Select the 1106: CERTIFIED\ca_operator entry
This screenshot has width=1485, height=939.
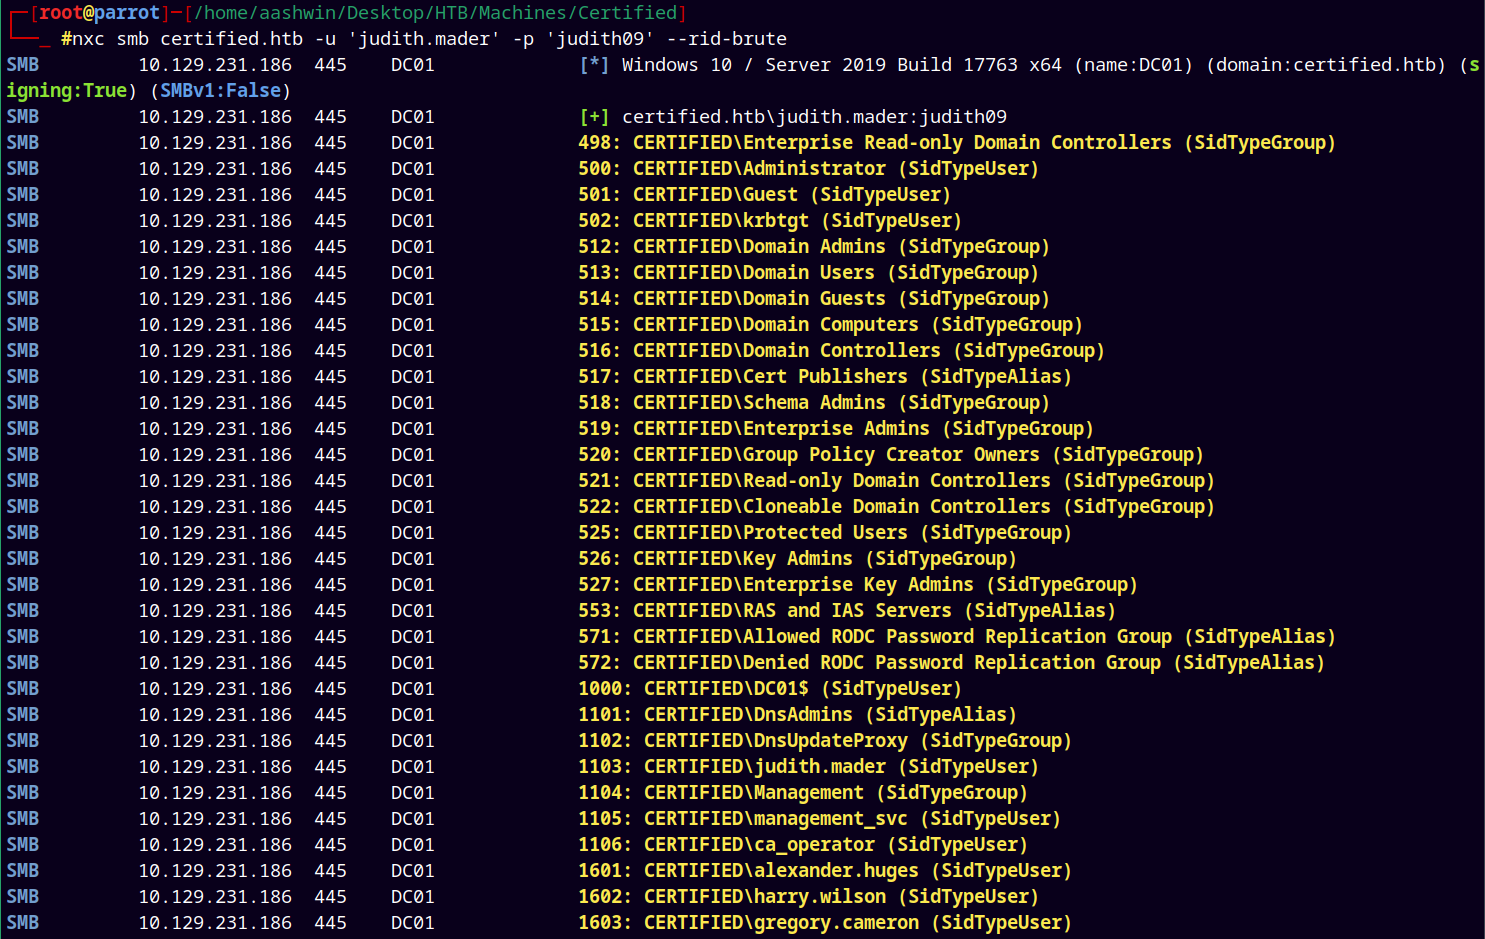click(803, 845)
